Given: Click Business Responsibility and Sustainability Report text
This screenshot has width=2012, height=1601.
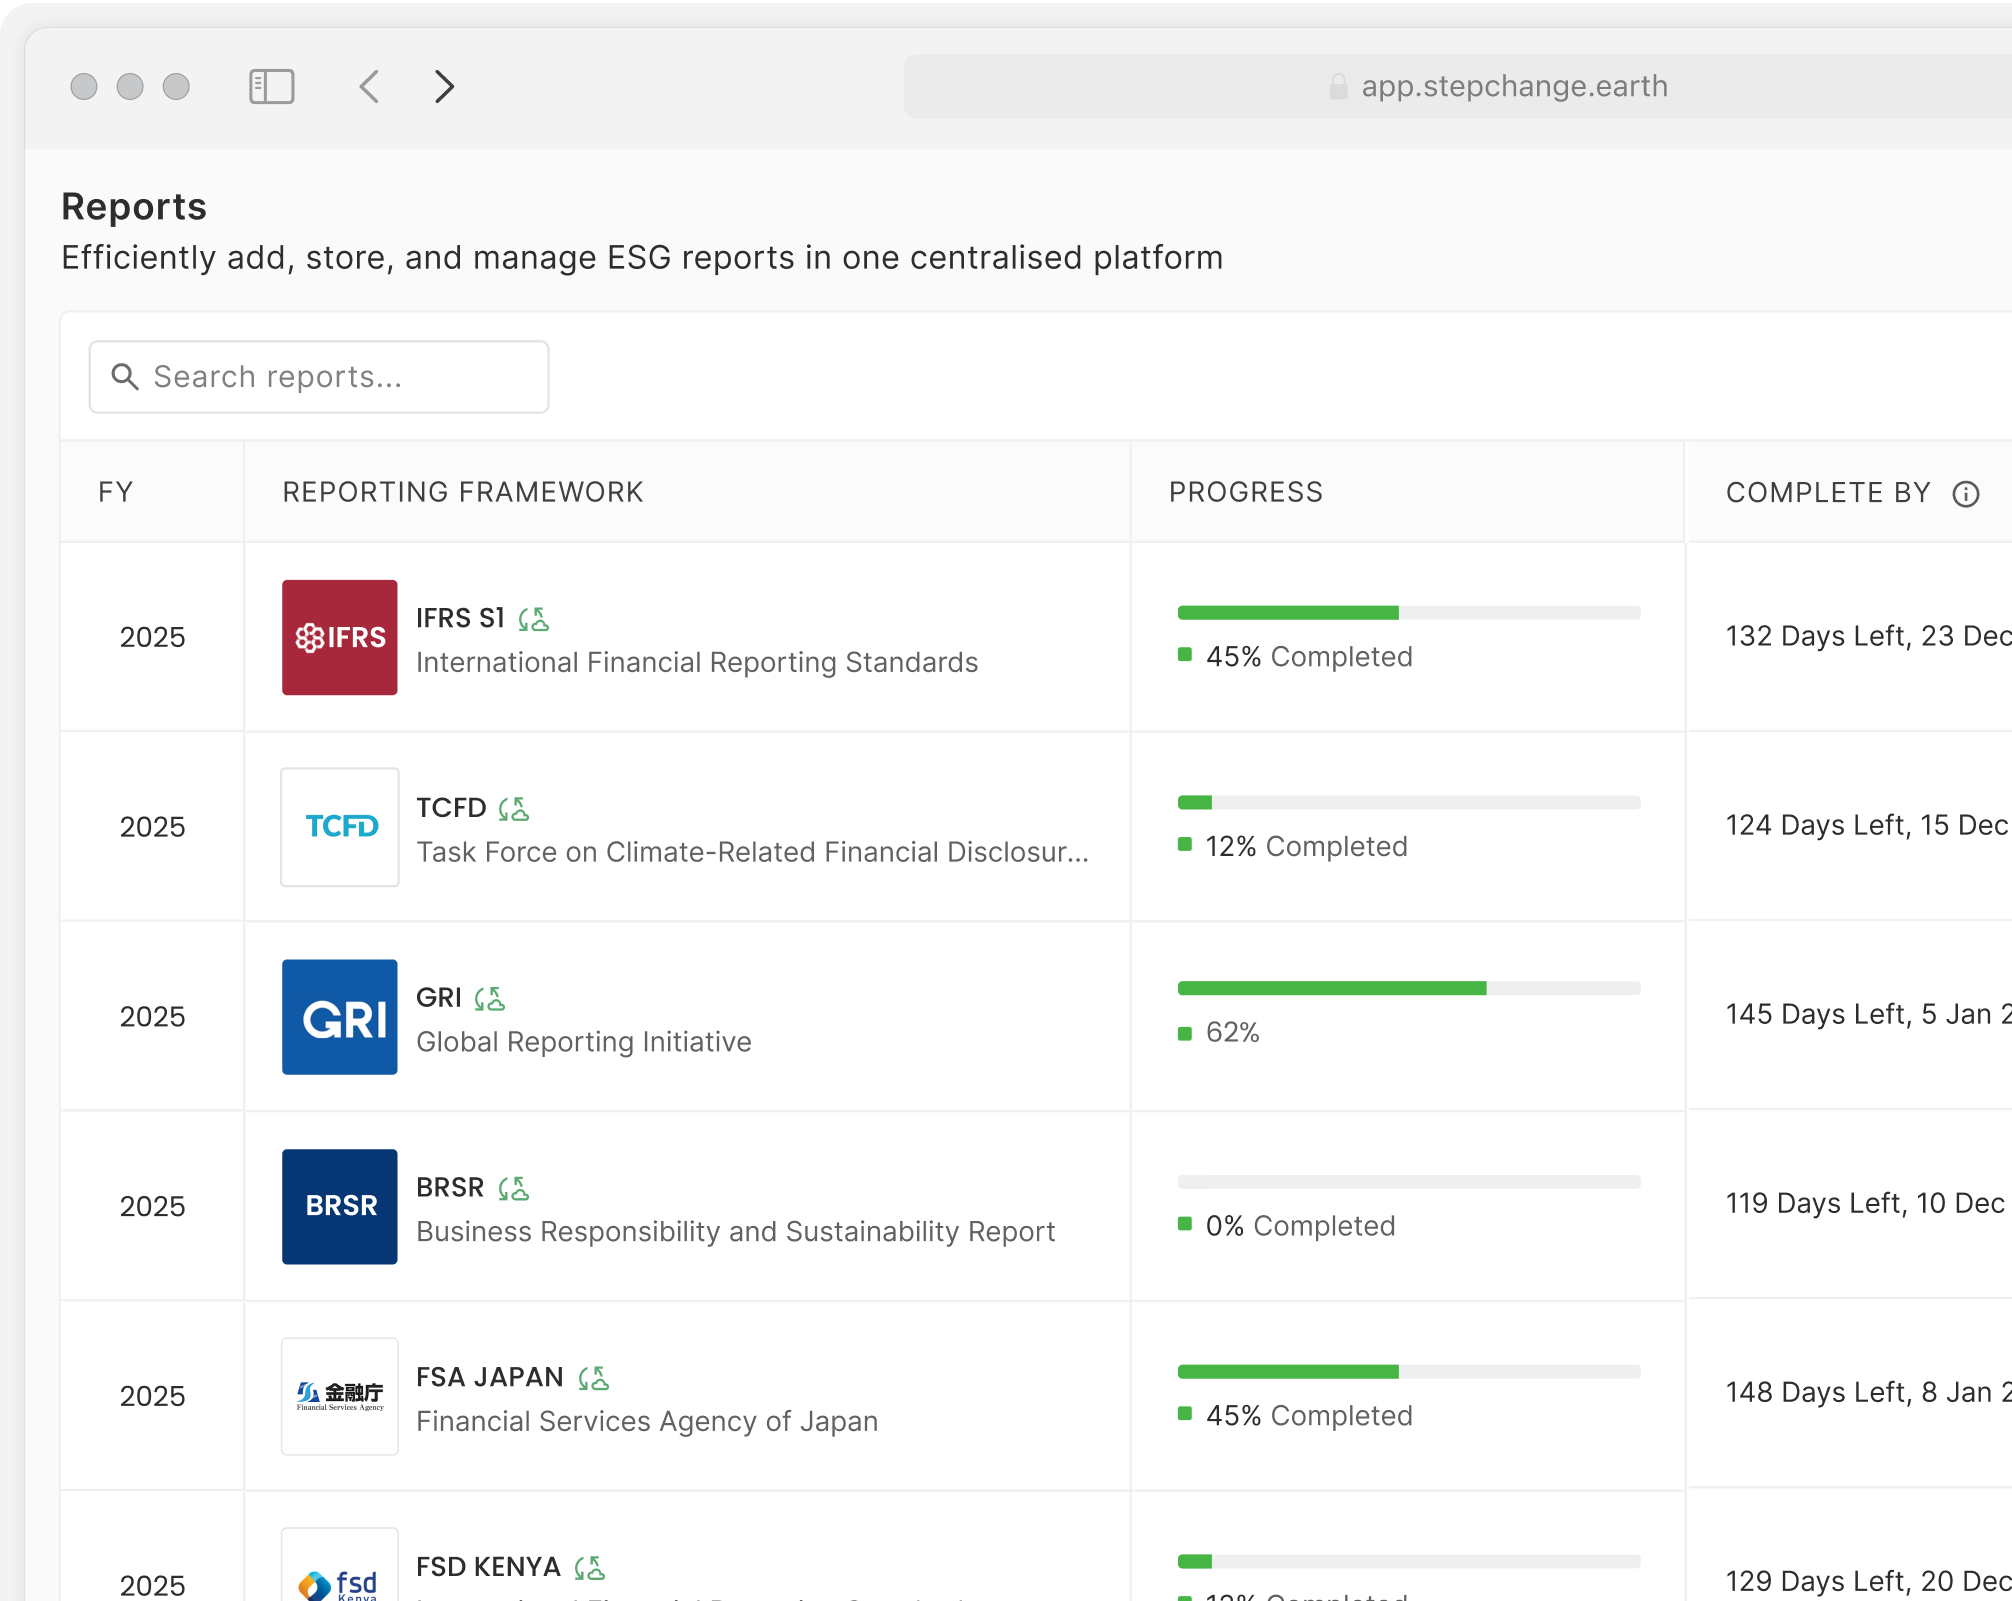Looking at the screenshot, I should pos(736,1232).
